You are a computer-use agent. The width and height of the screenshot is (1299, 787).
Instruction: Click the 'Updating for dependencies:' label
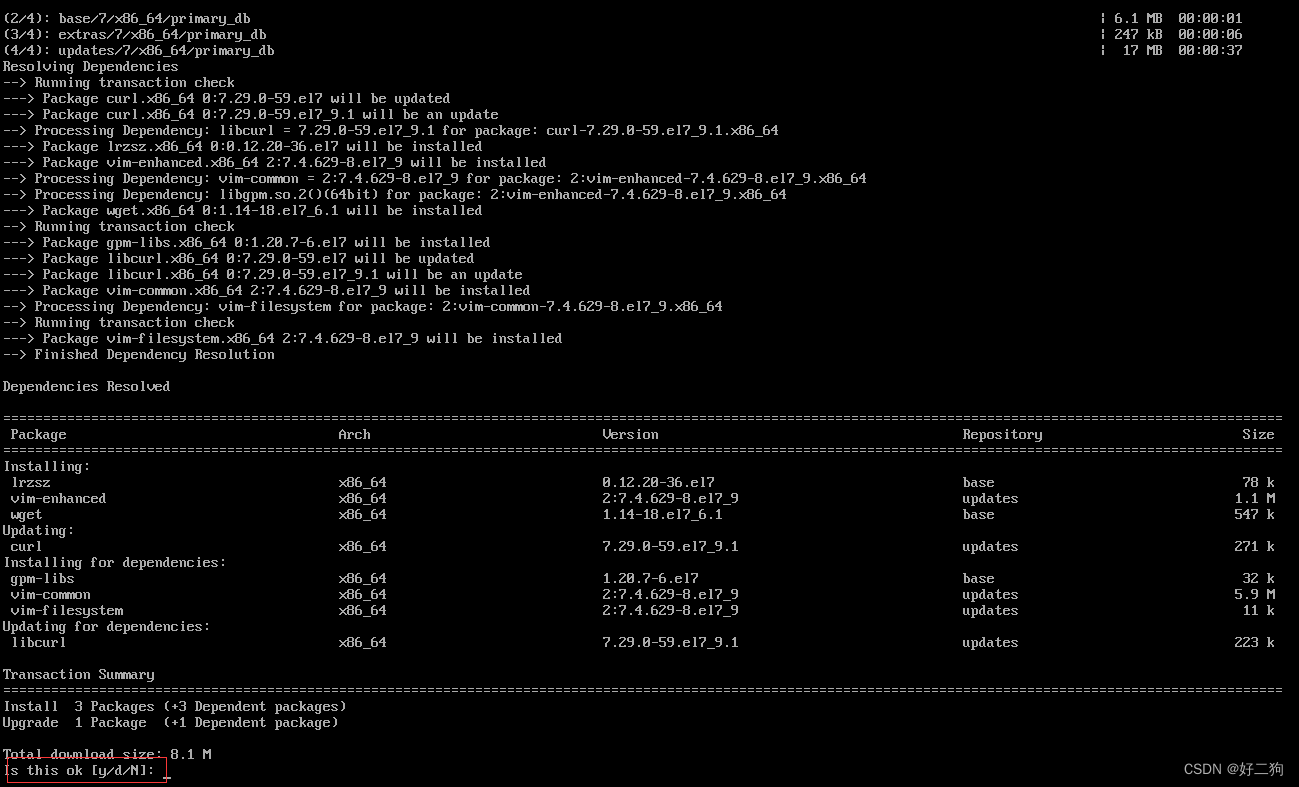tap(106, 627)
